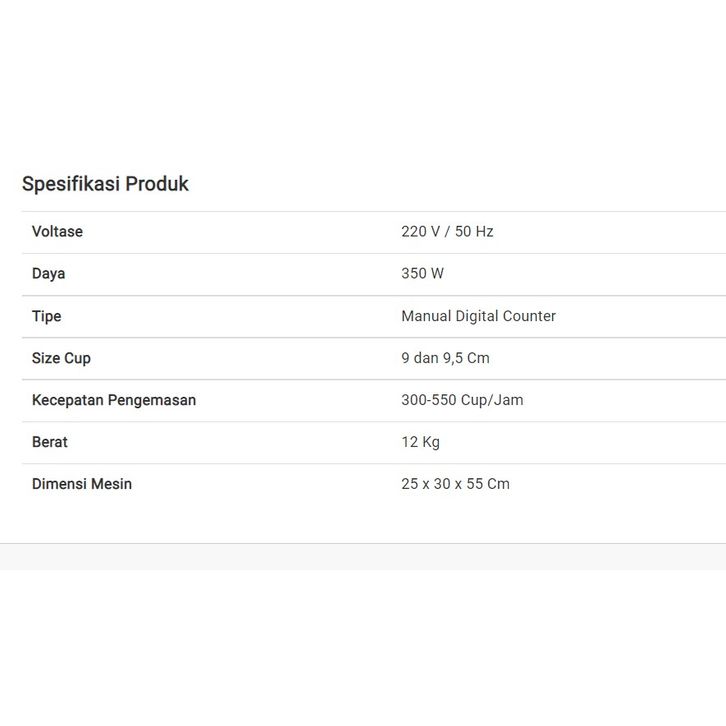Click the 350 W power value
This screenshot has width=726, height=726.
[x=422, y=274]
